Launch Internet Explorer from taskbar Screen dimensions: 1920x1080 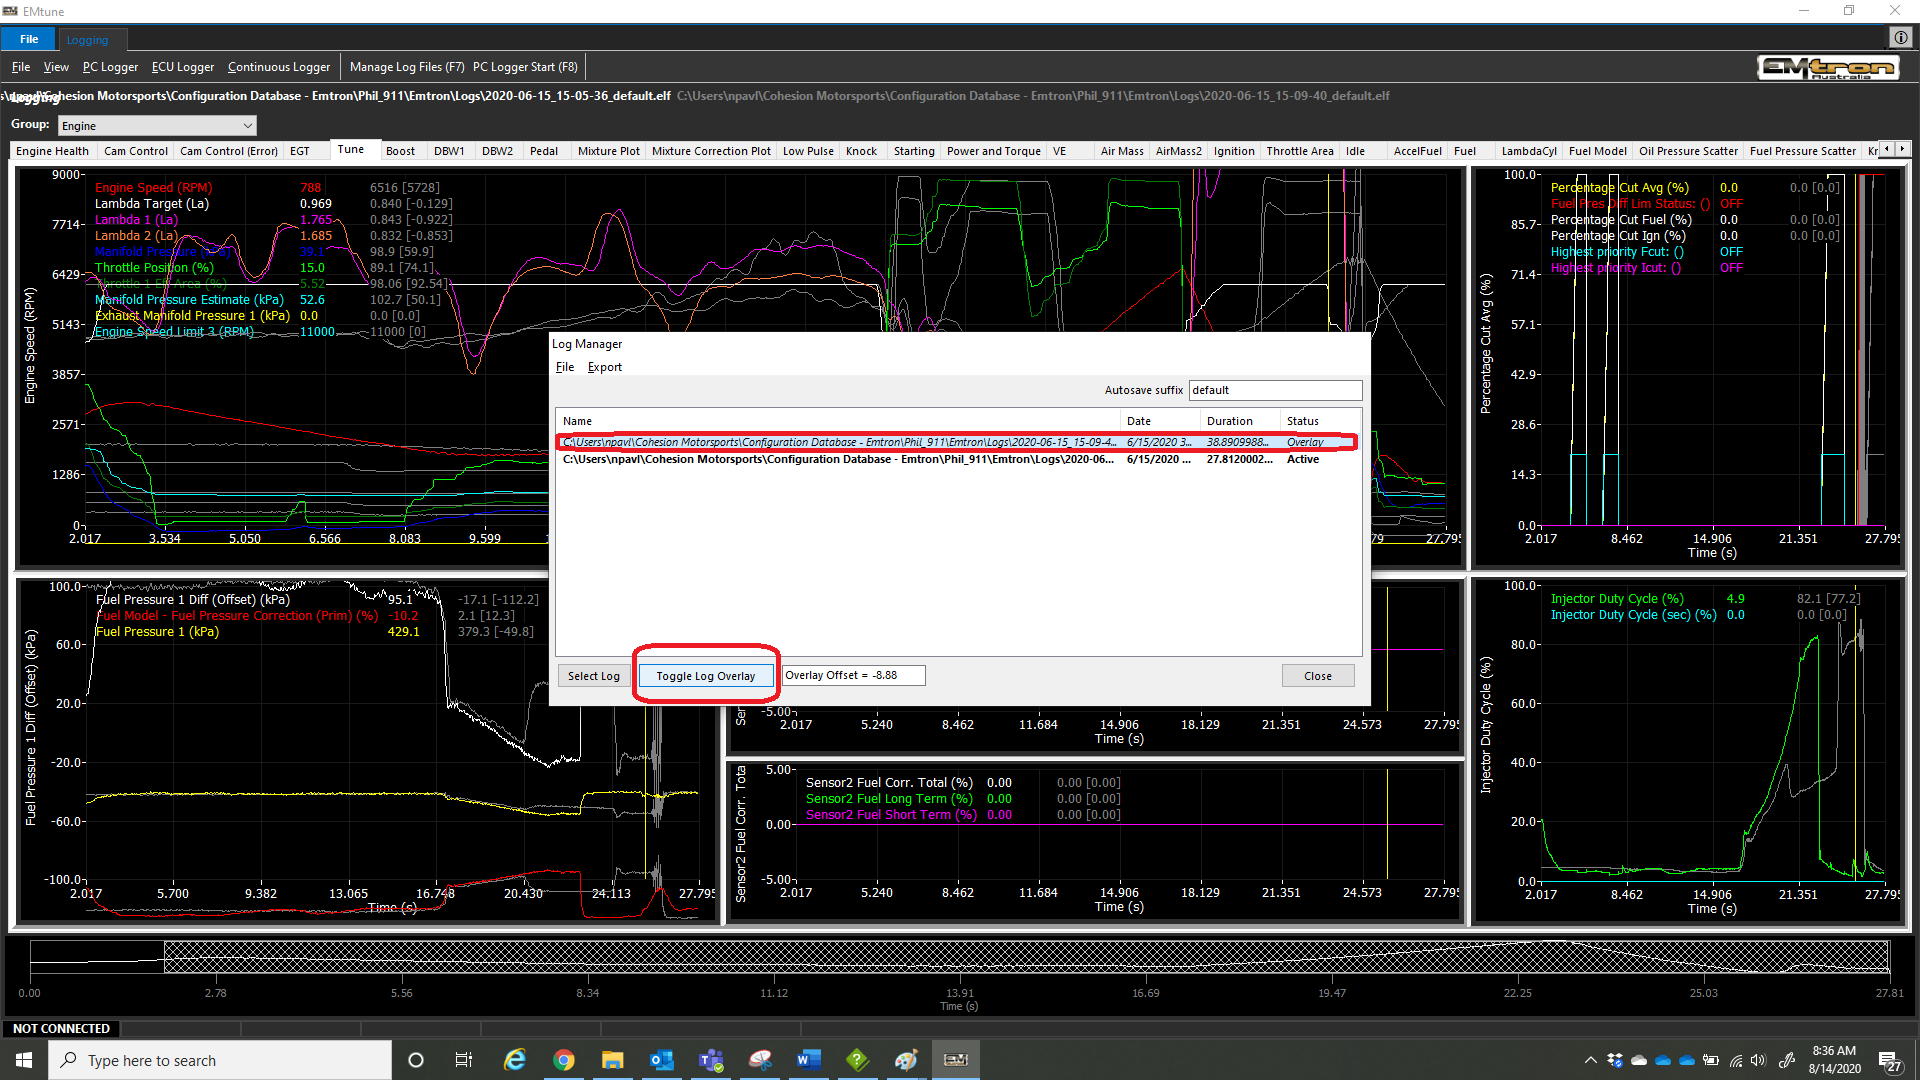tap(515, 1060)
